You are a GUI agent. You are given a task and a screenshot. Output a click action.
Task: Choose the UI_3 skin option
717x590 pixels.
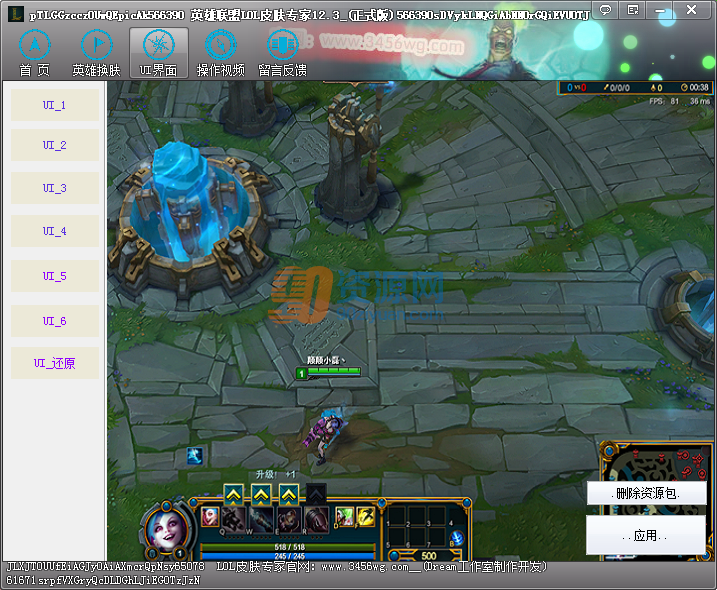click(x=55, y=188)
